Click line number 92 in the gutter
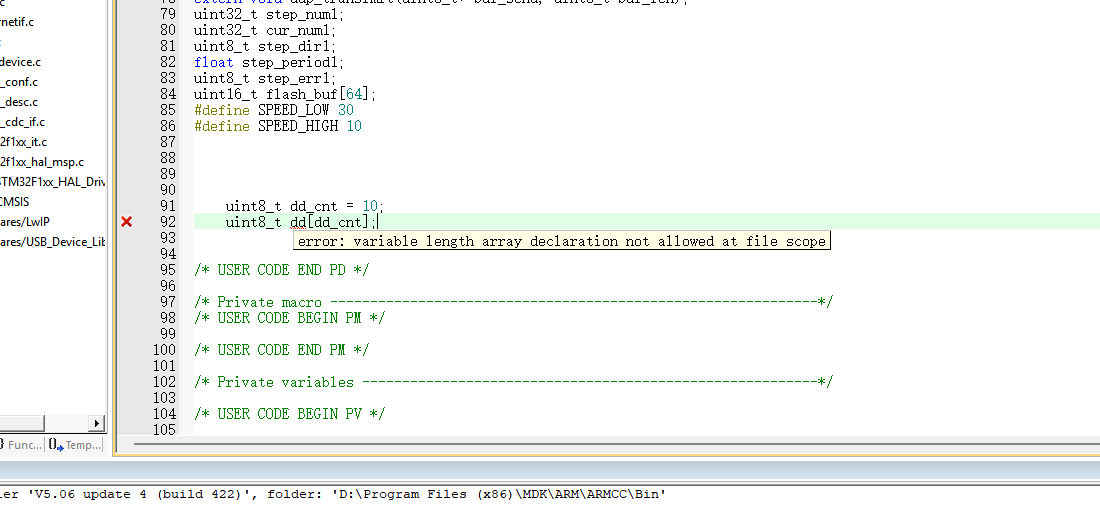Viewport: 1100px width, 505px height. [x=168, y=222]
